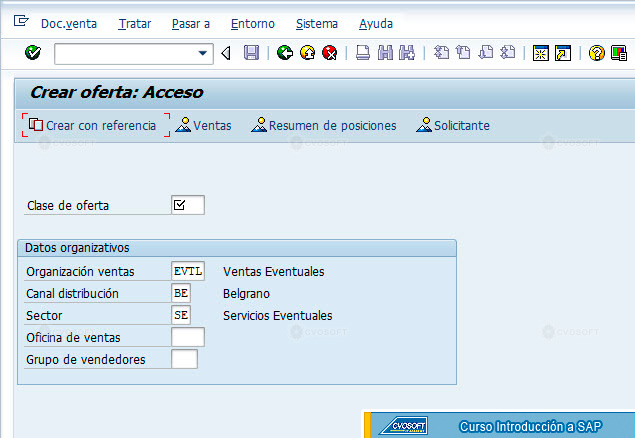Screen dimensions: 635x438
Task: Click the Solicitante button
Action: 453,125
